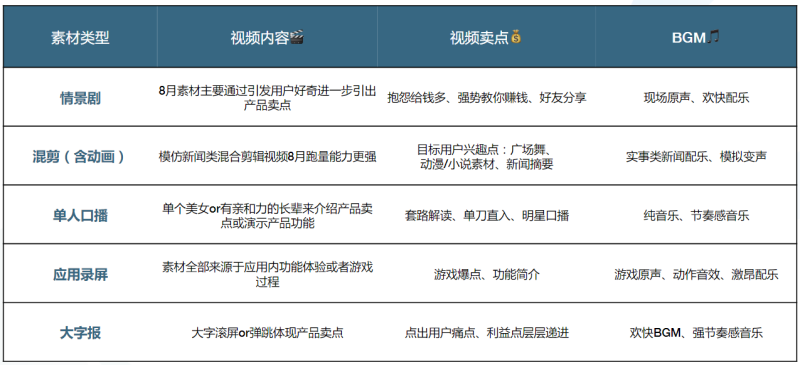Select the cell 现场原声、欢快配乐

coord(696,98)
